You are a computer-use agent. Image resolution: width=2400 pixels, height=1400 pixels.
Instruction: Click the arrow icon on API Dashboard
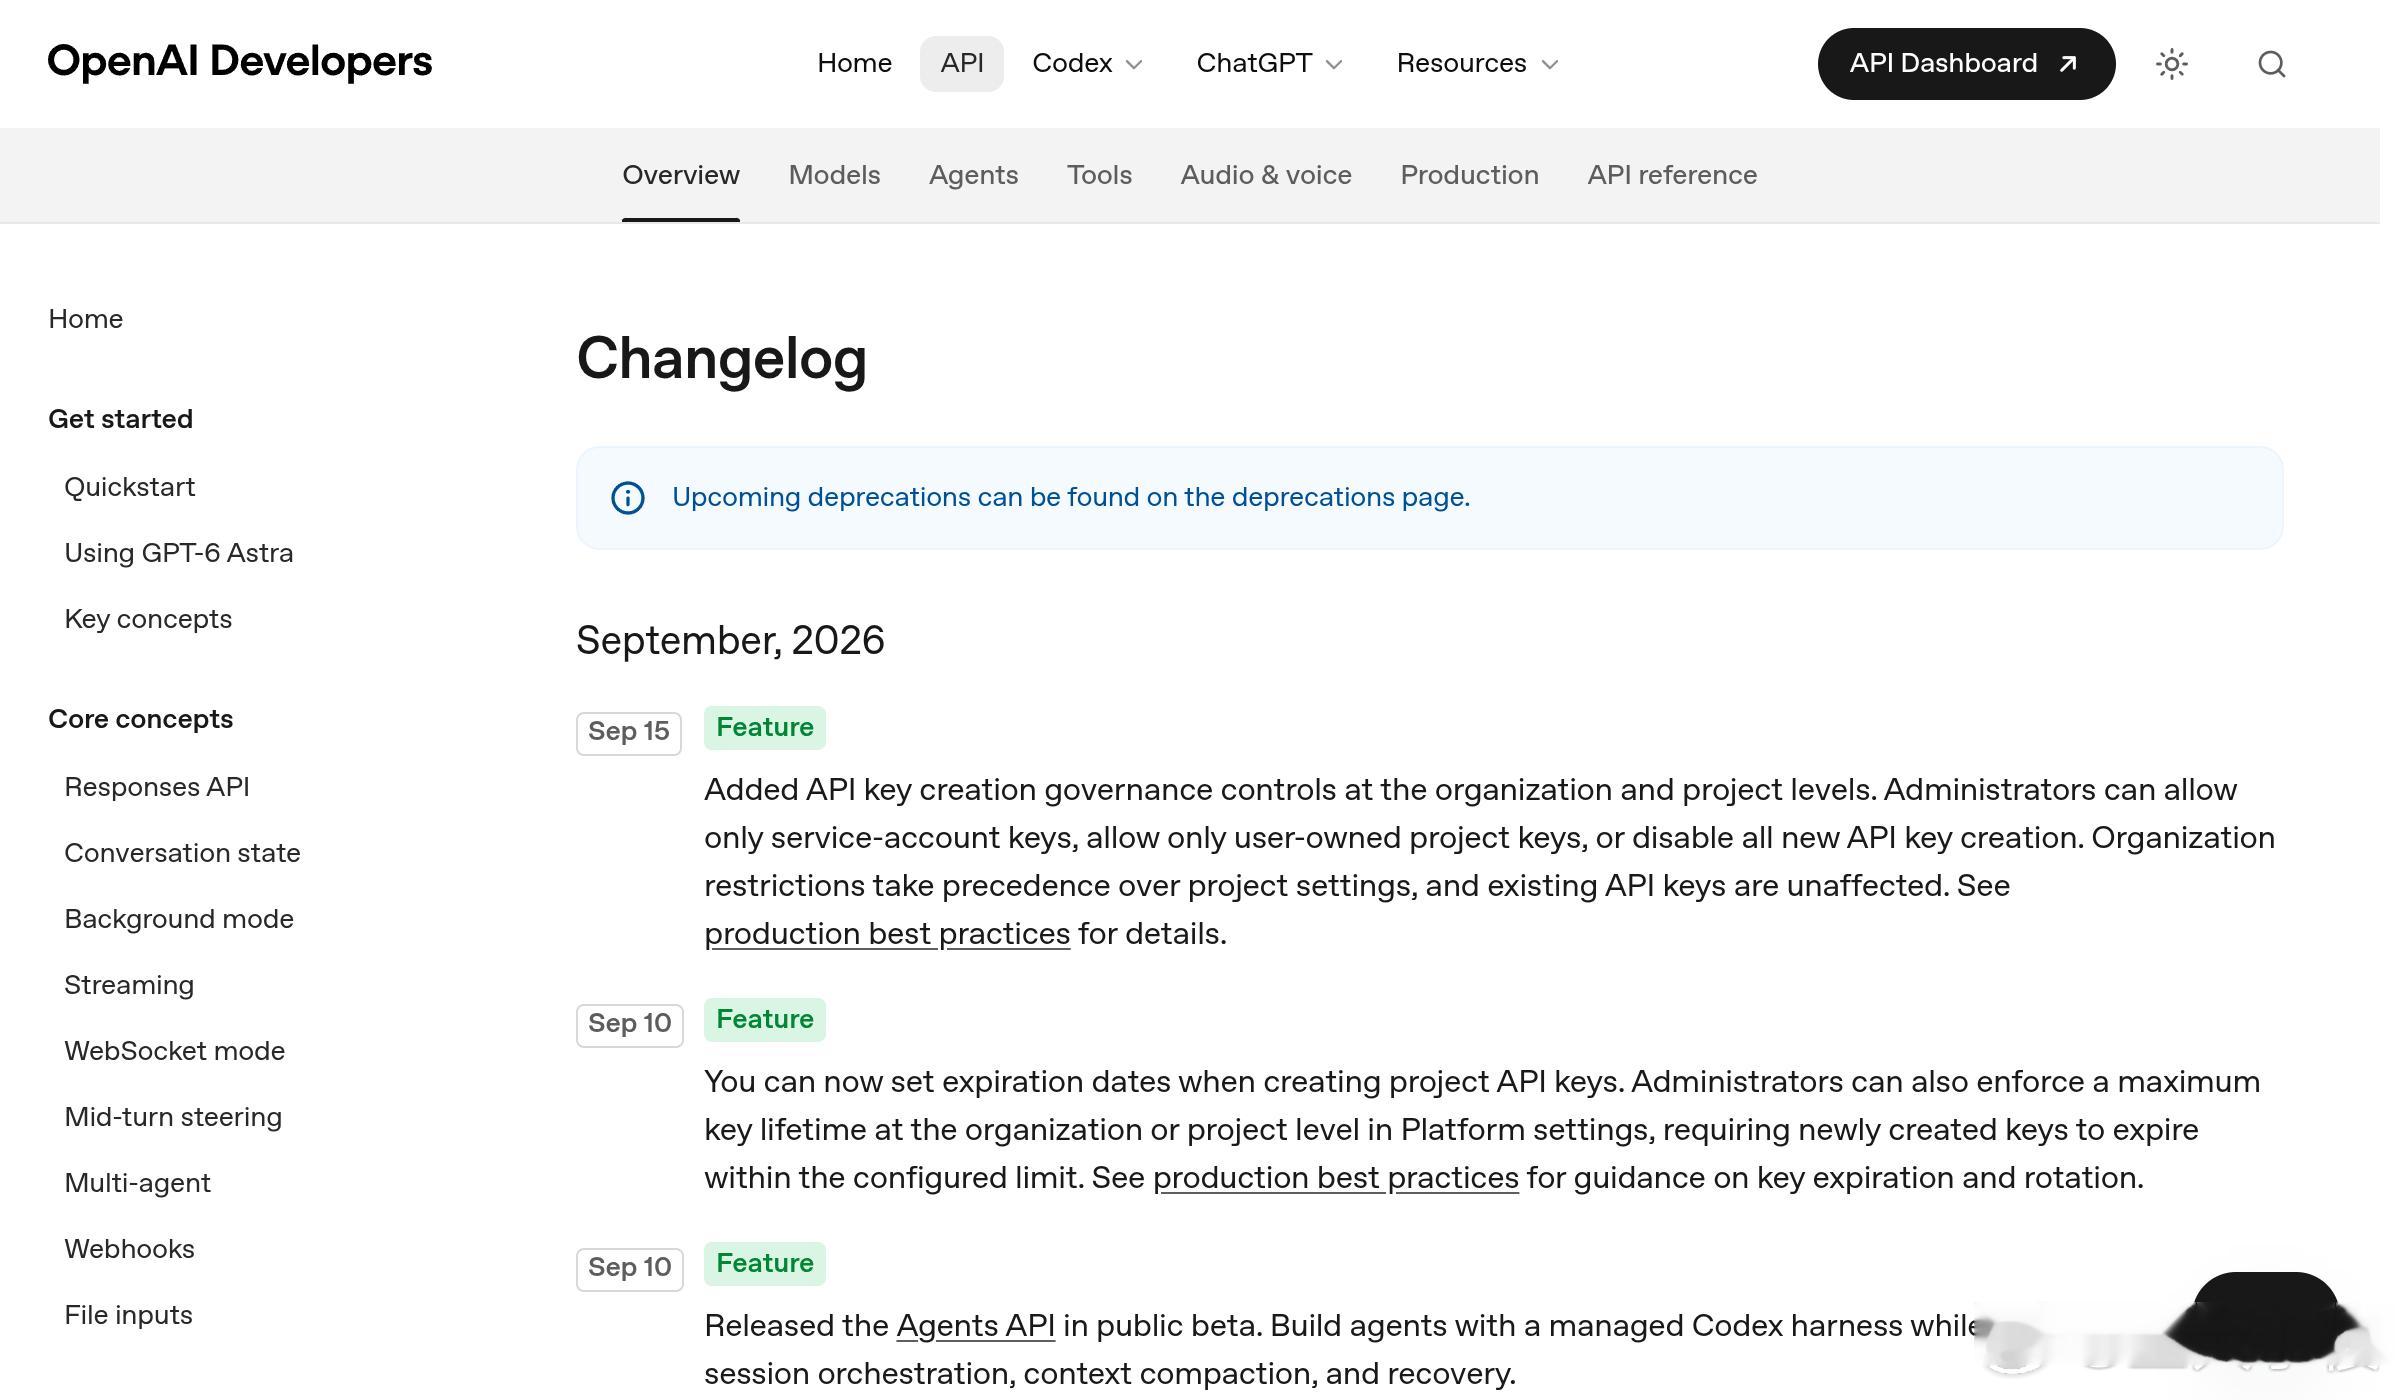pos(2068,64)
